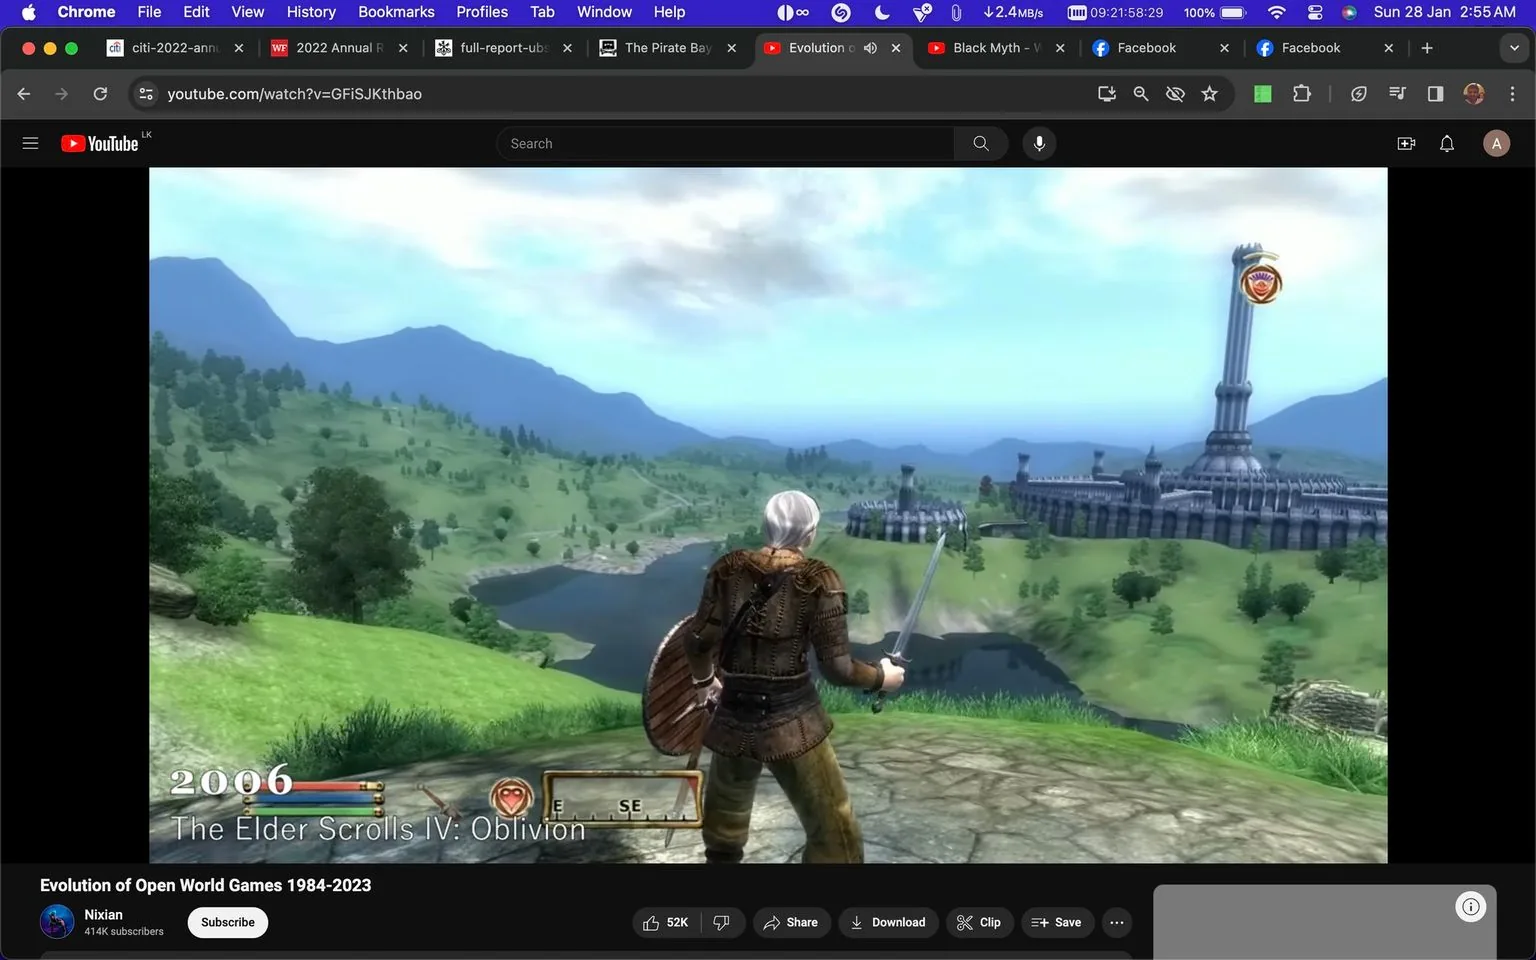1536x960 pixels.
Task: Toggle incognito eye icon in toolbar
Action: point(1175,93)
